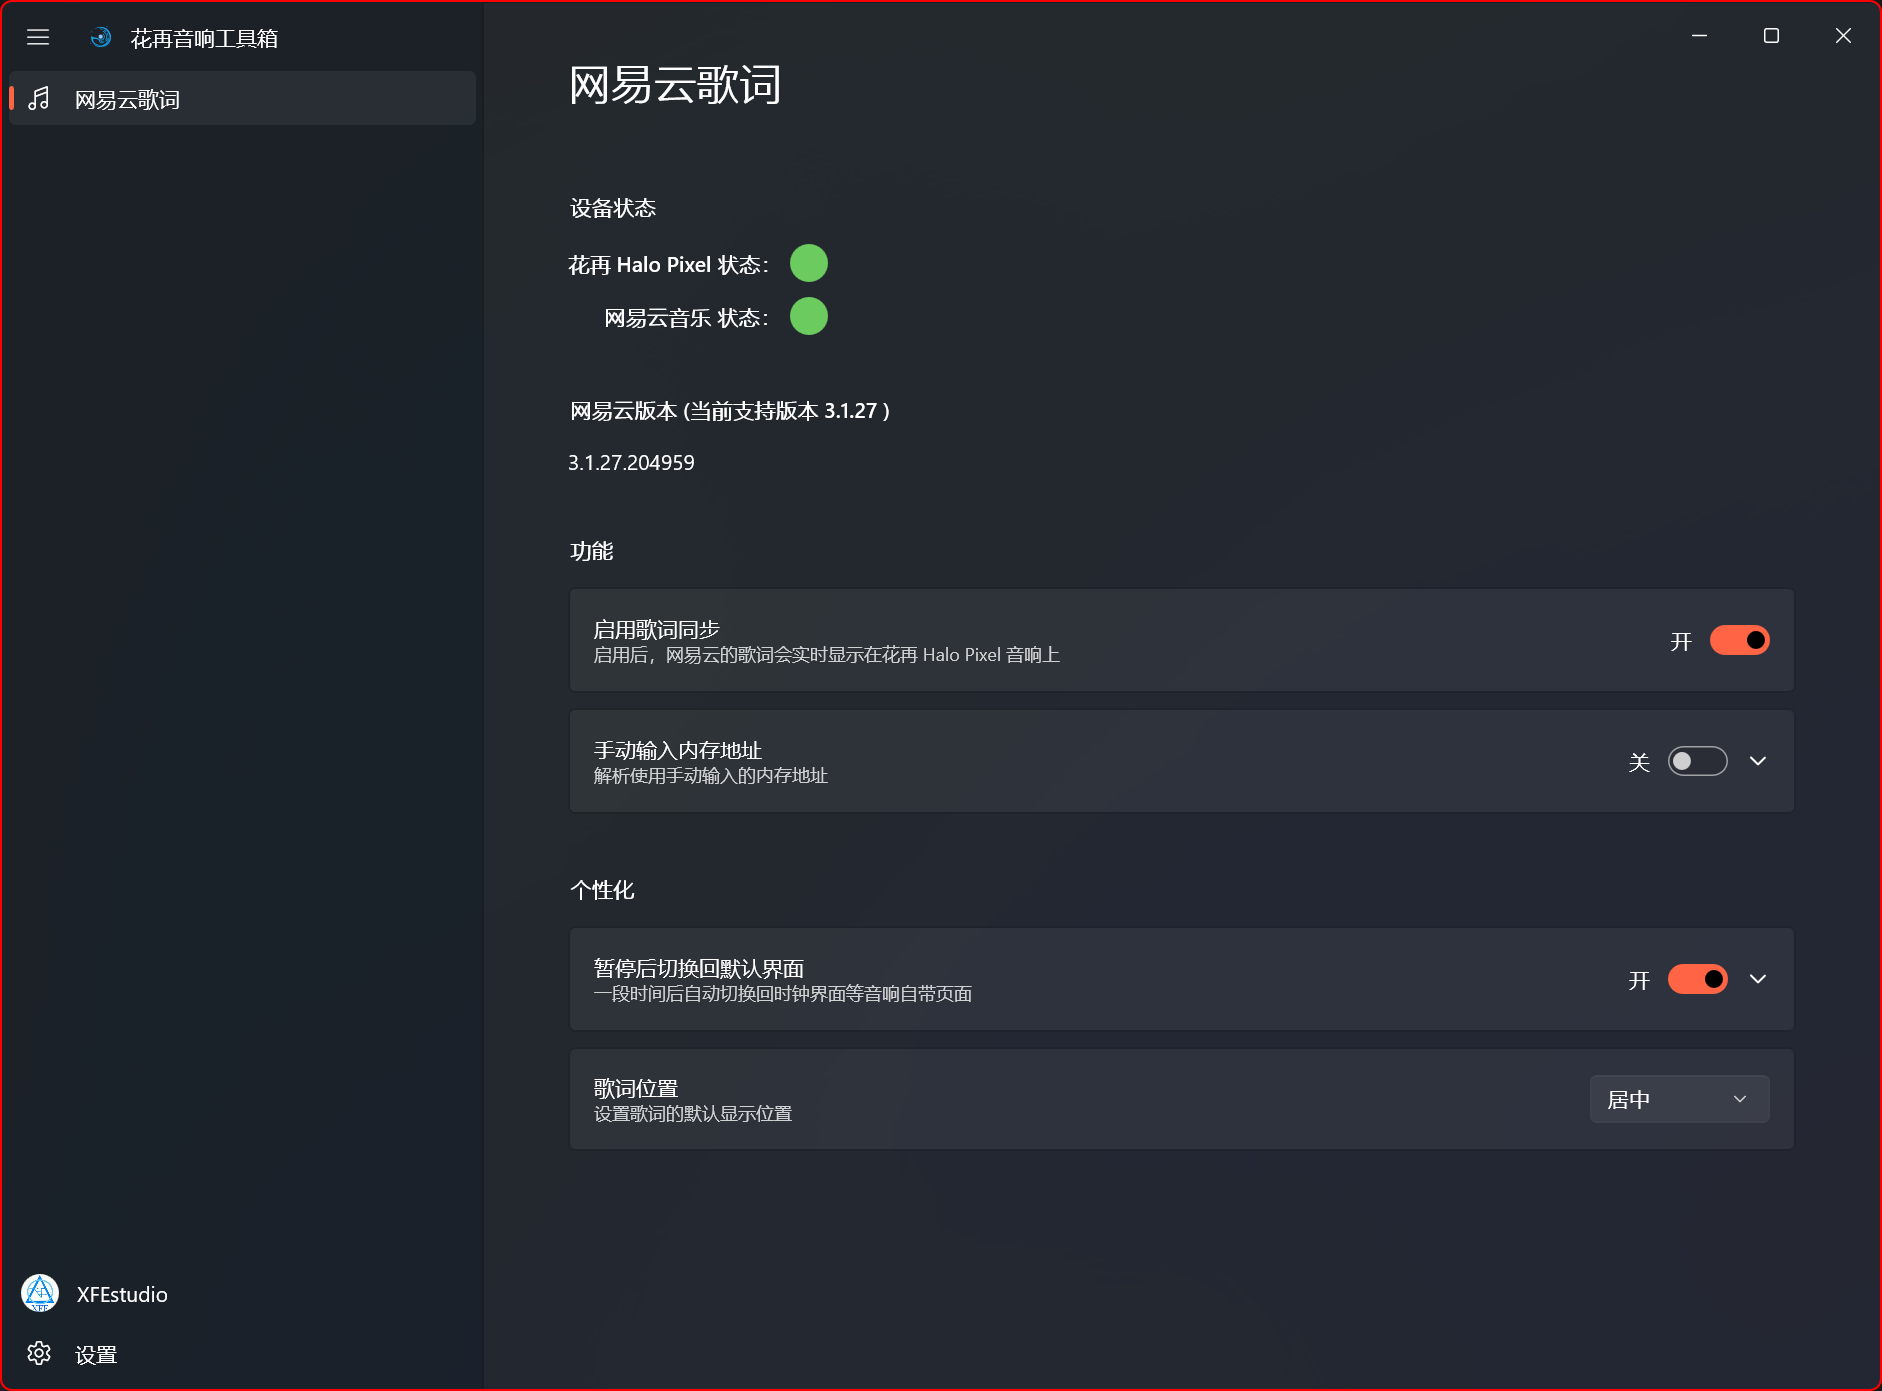Image resolution: width=1882 pixels, height=1391 pixels.
Task: Open 设置 from the sidebar
Action: pos(96,1353)
